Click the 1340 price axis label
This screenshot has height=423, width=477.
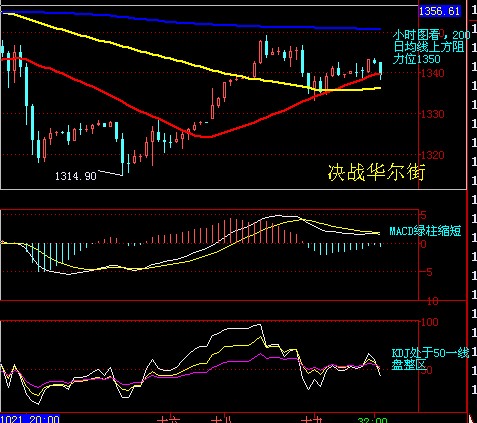433,73
